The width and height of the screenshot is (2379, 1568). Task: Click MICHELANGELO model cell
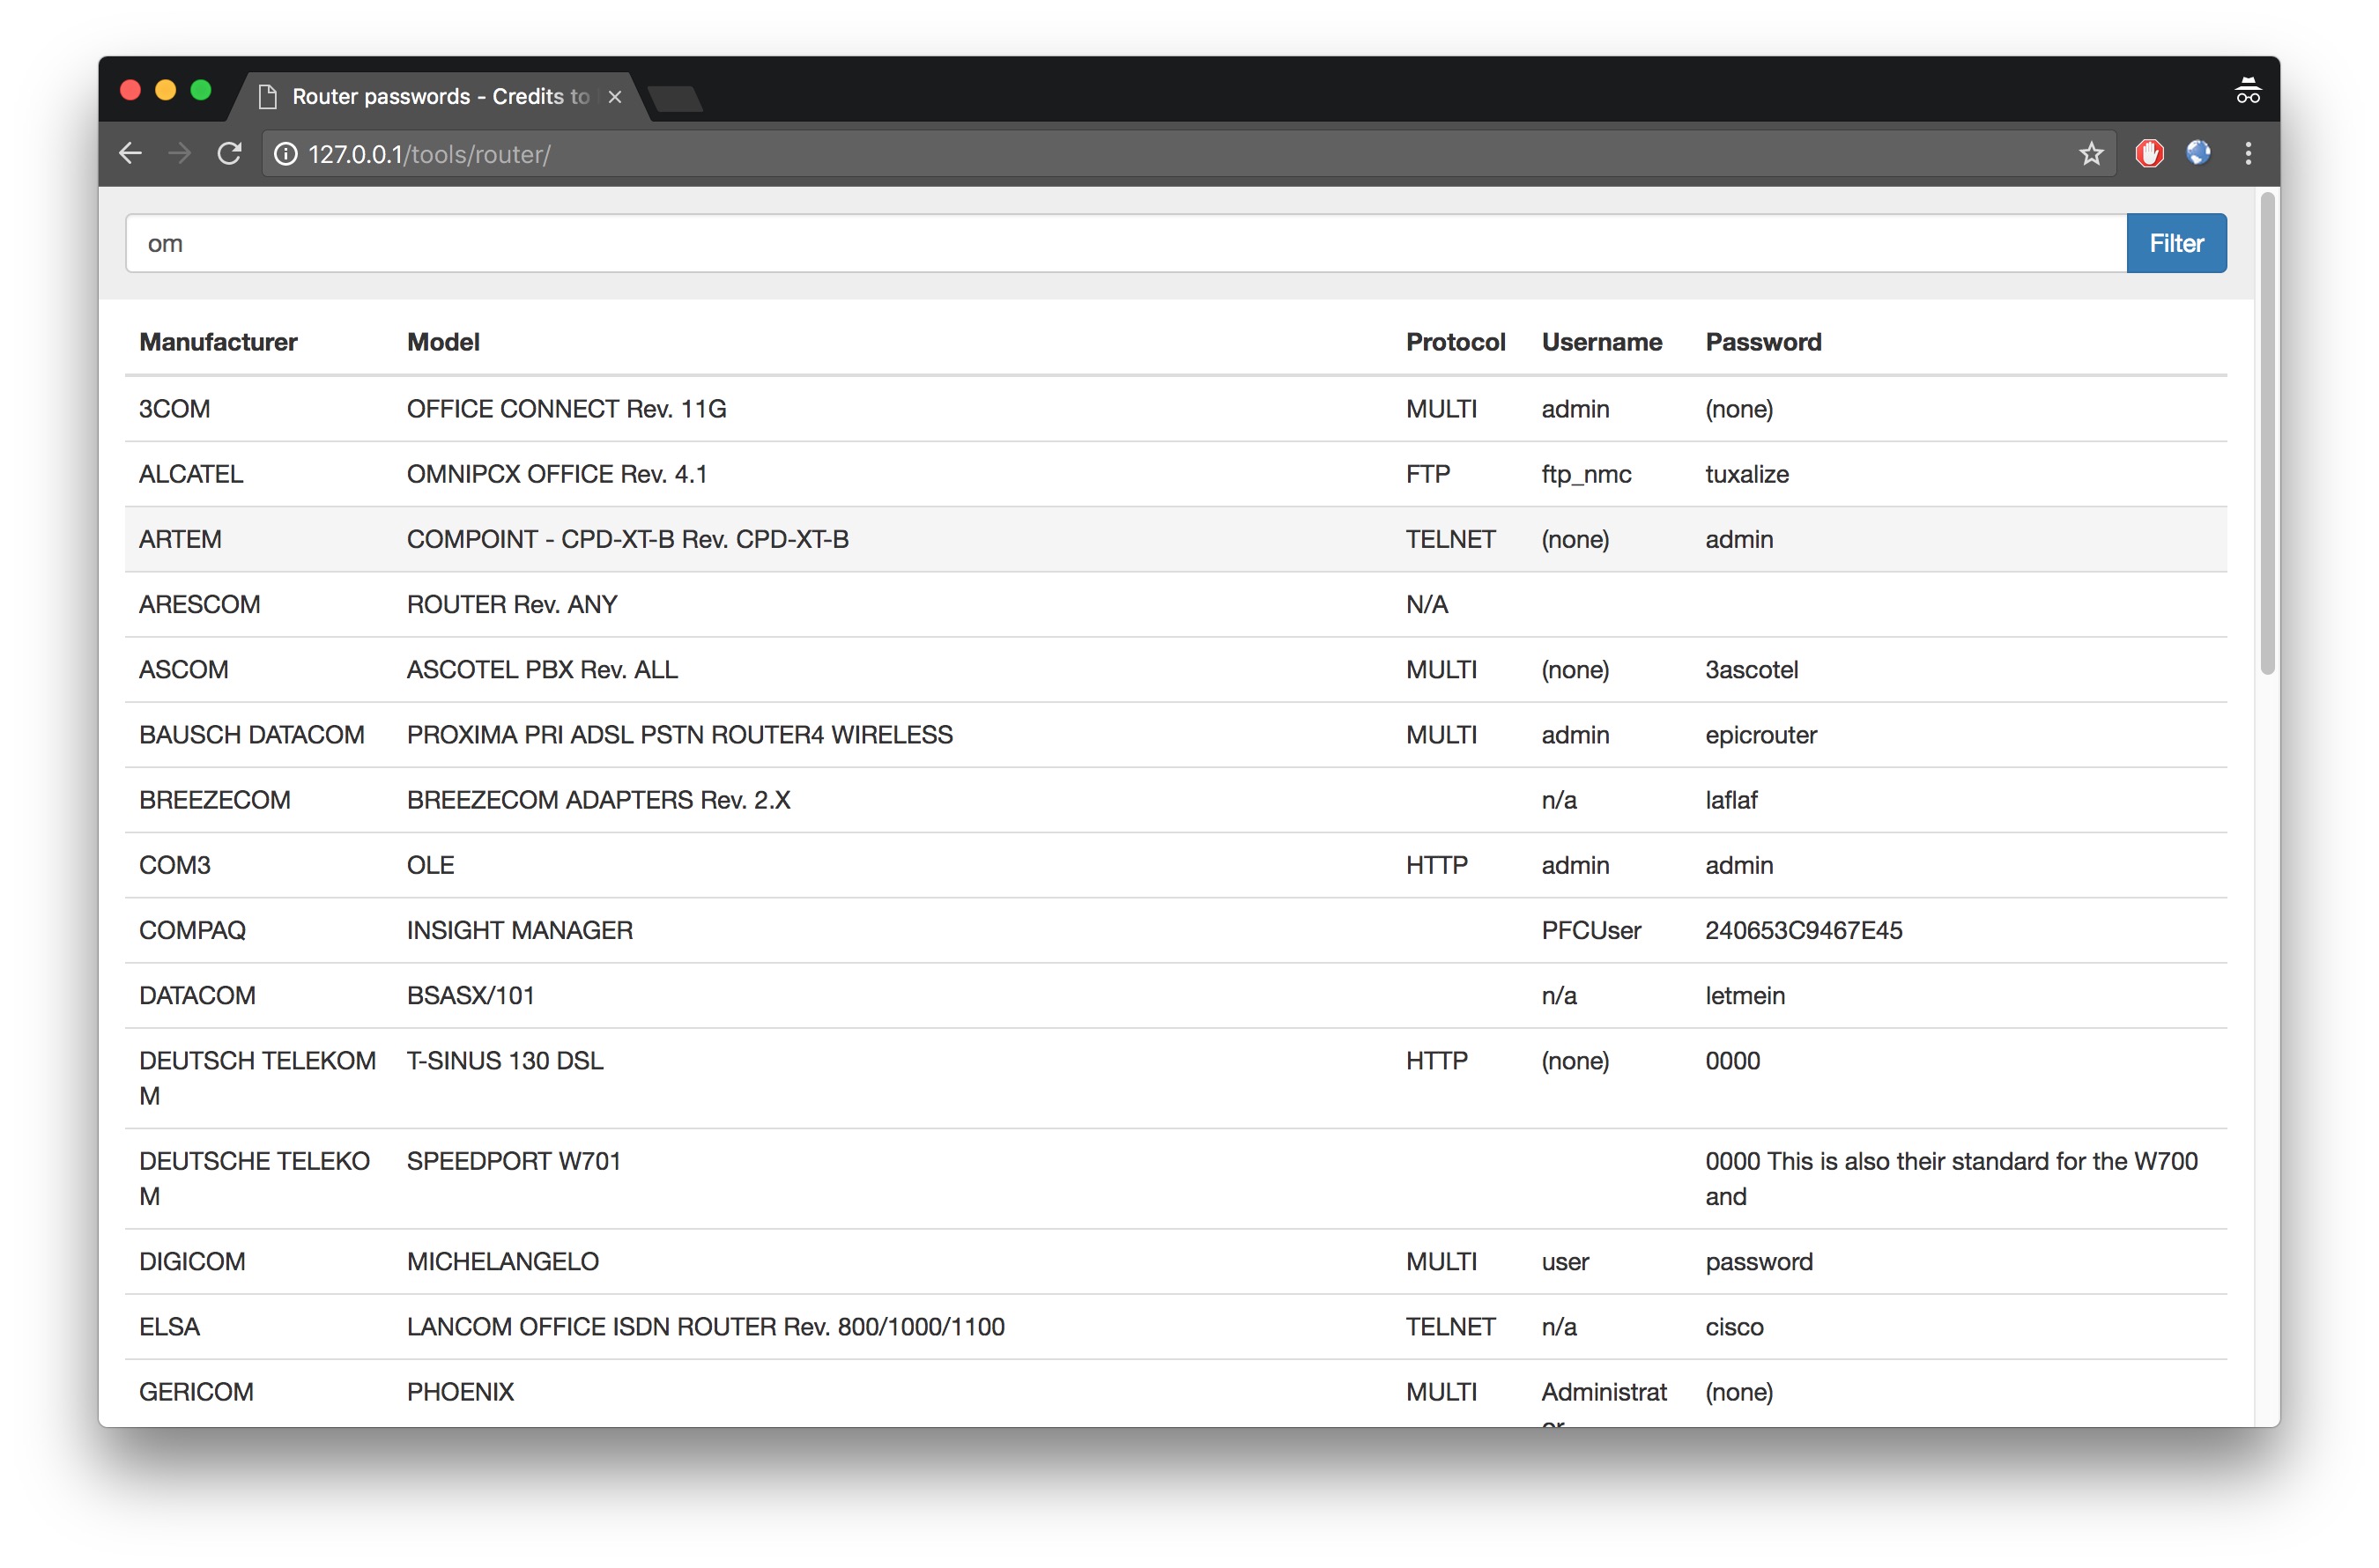[503, 1261]
